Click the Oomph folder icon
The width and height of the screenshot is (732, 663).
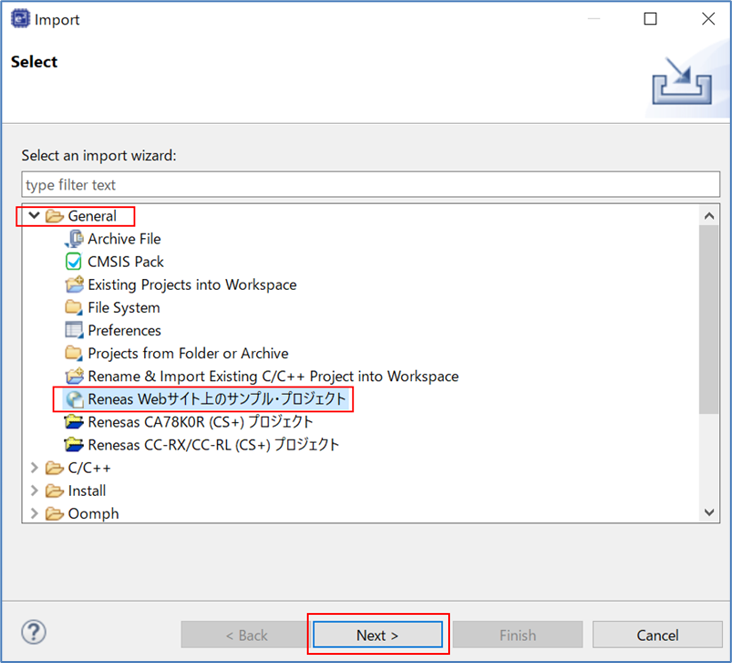(54, 514)
